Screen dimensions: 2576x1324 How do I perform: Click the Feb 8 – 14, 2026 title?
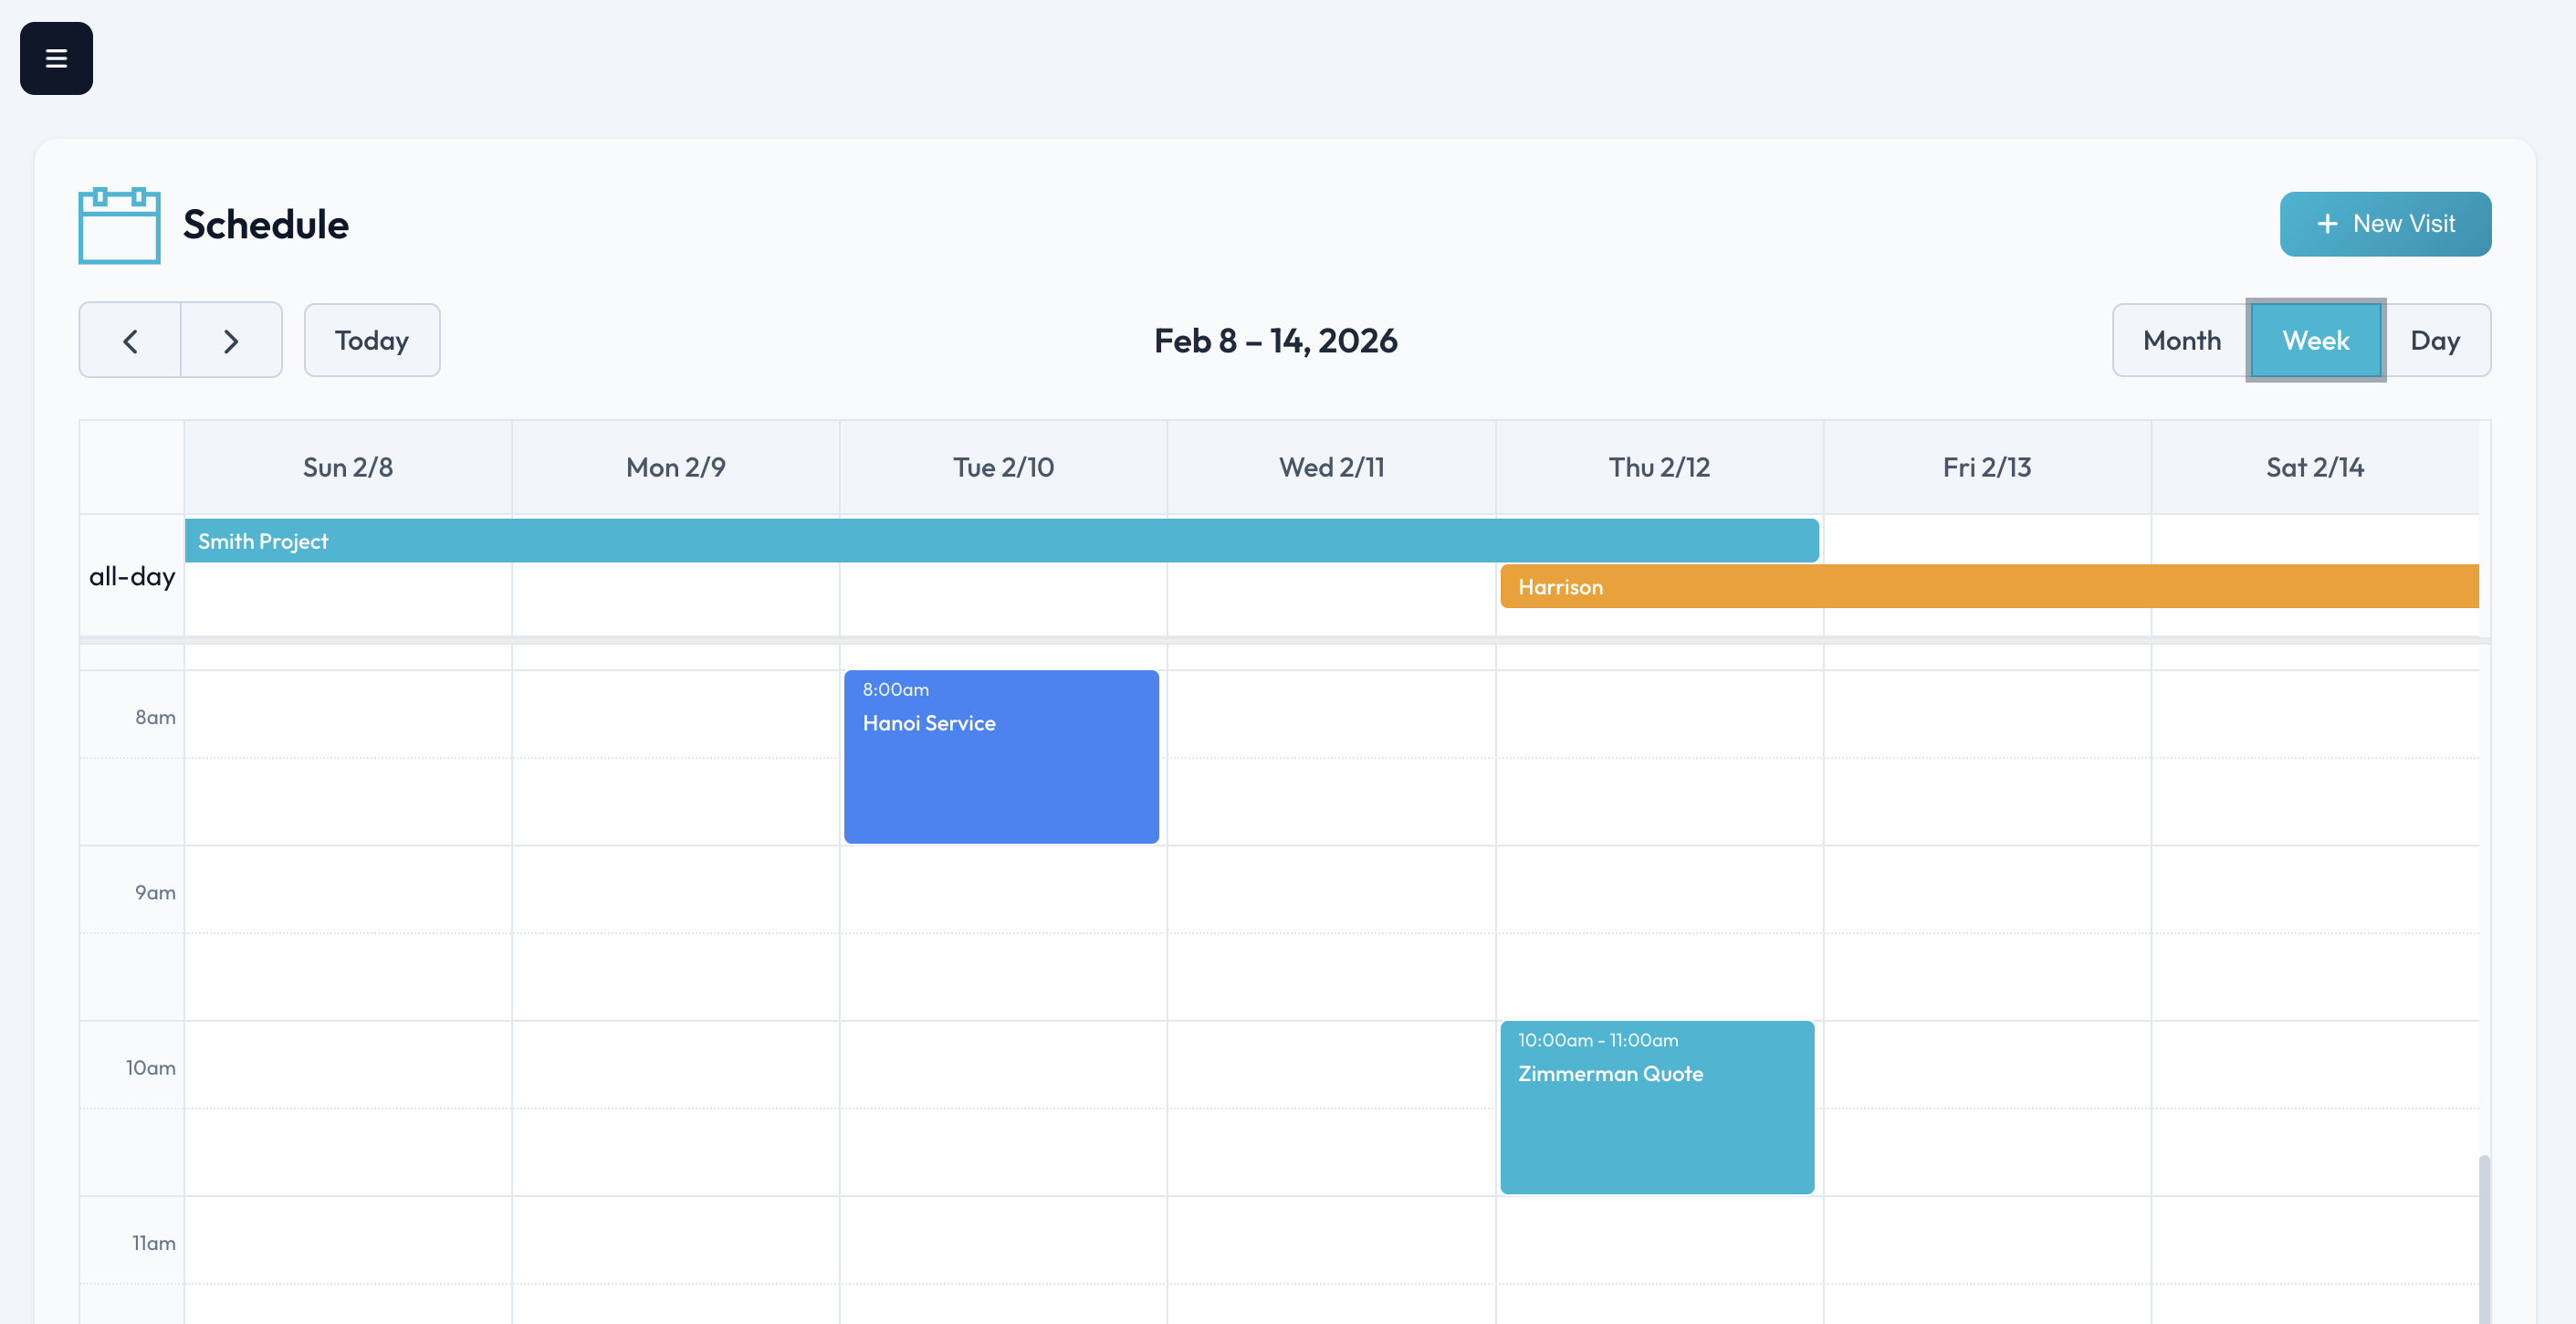coord(1277,340)
